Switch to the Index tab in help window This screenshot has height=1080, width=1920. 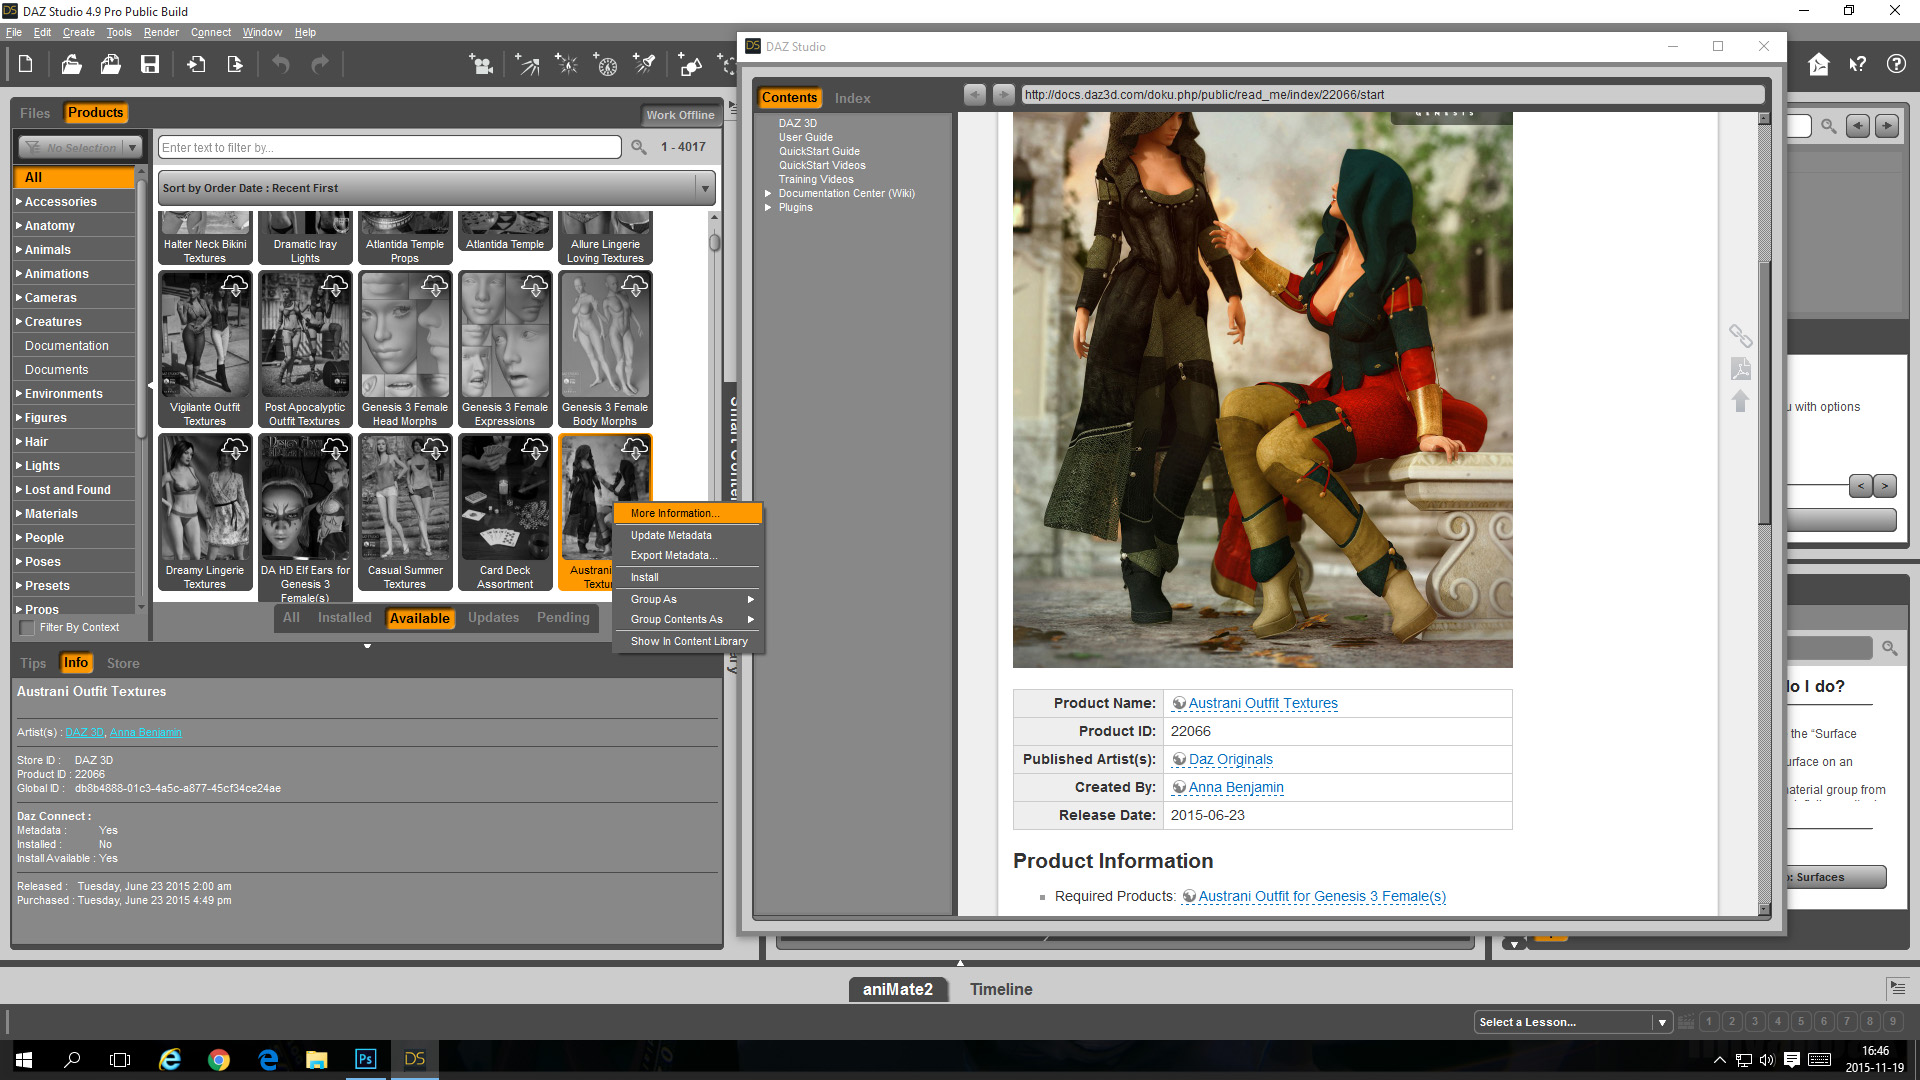[853, 98]
